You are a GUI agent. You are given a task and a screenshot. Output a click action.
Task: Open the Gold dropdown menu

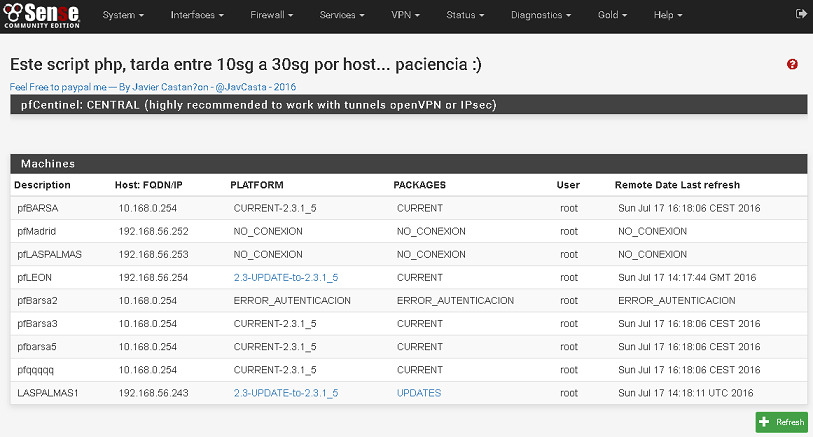(x=612, y=15)
